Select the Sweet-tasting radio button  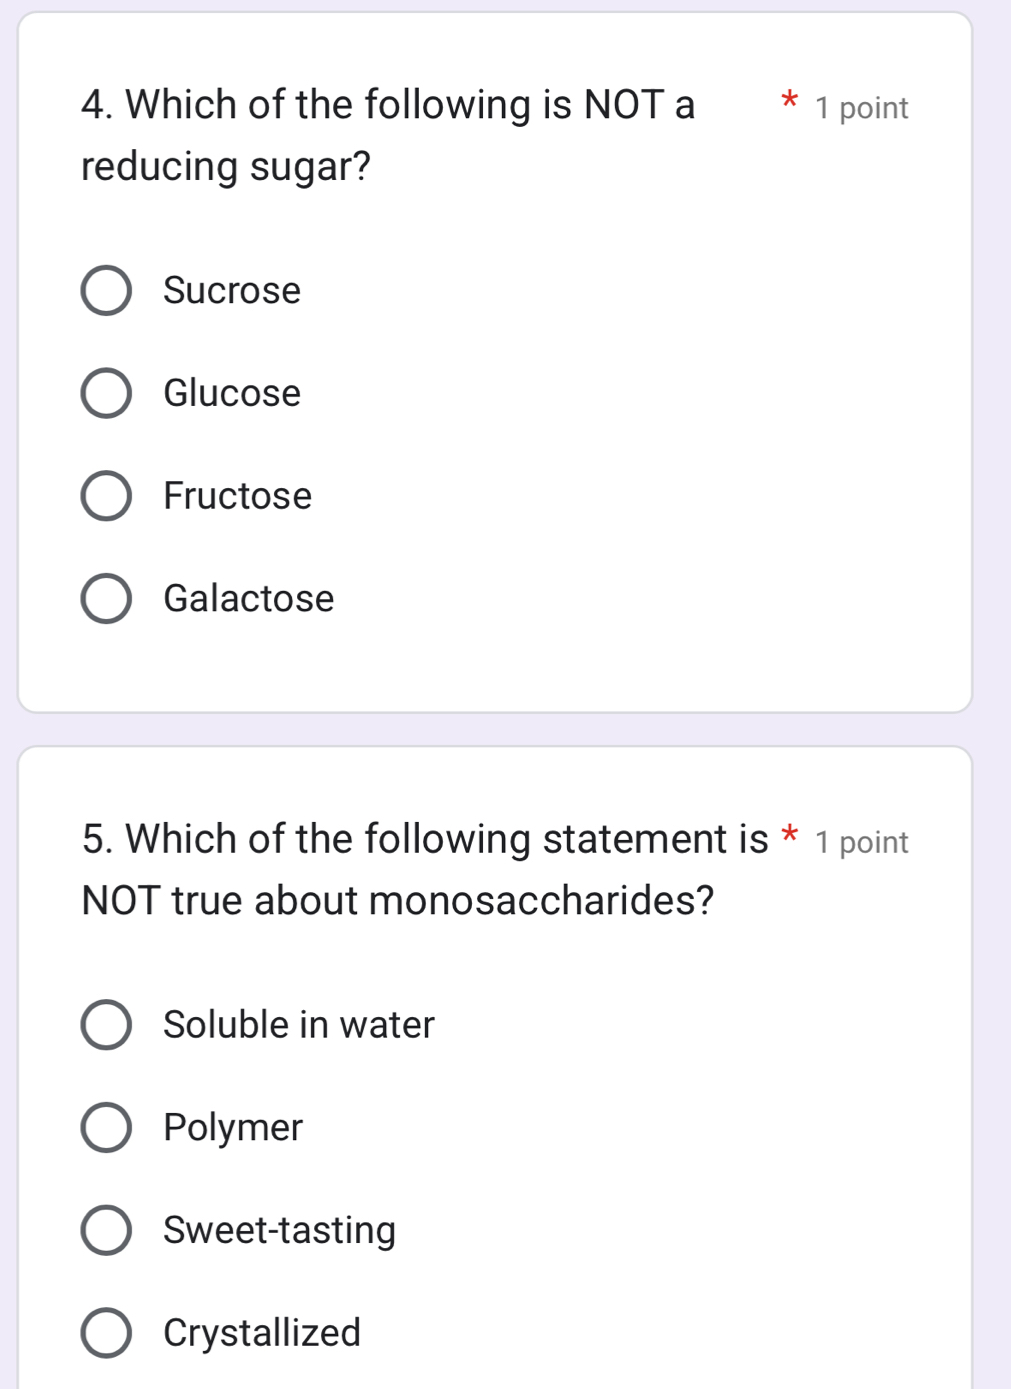pyautogui.click(x=106, y=1231)
